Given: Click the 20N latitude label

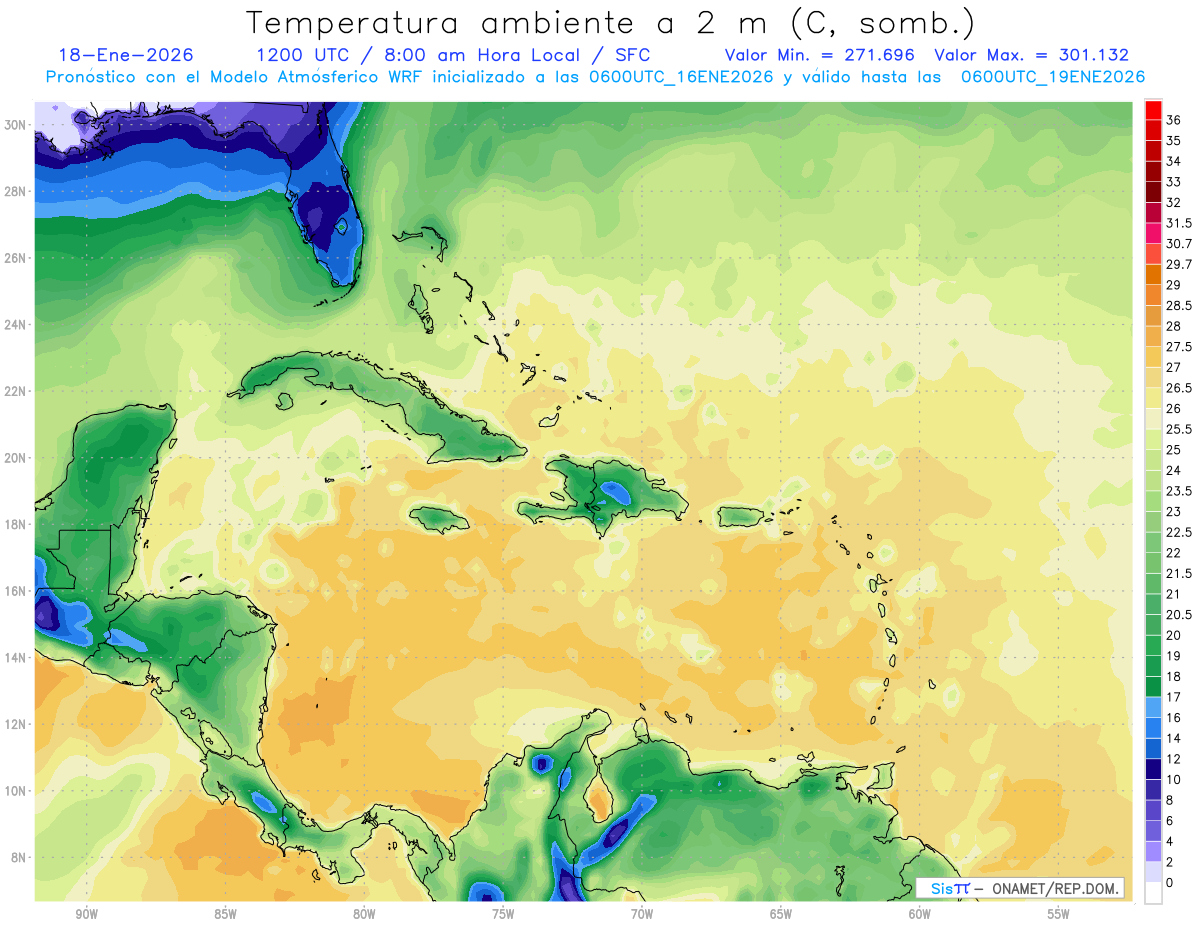Looking at the screenshot, I should pyautogui.click(x=15, y=458).
